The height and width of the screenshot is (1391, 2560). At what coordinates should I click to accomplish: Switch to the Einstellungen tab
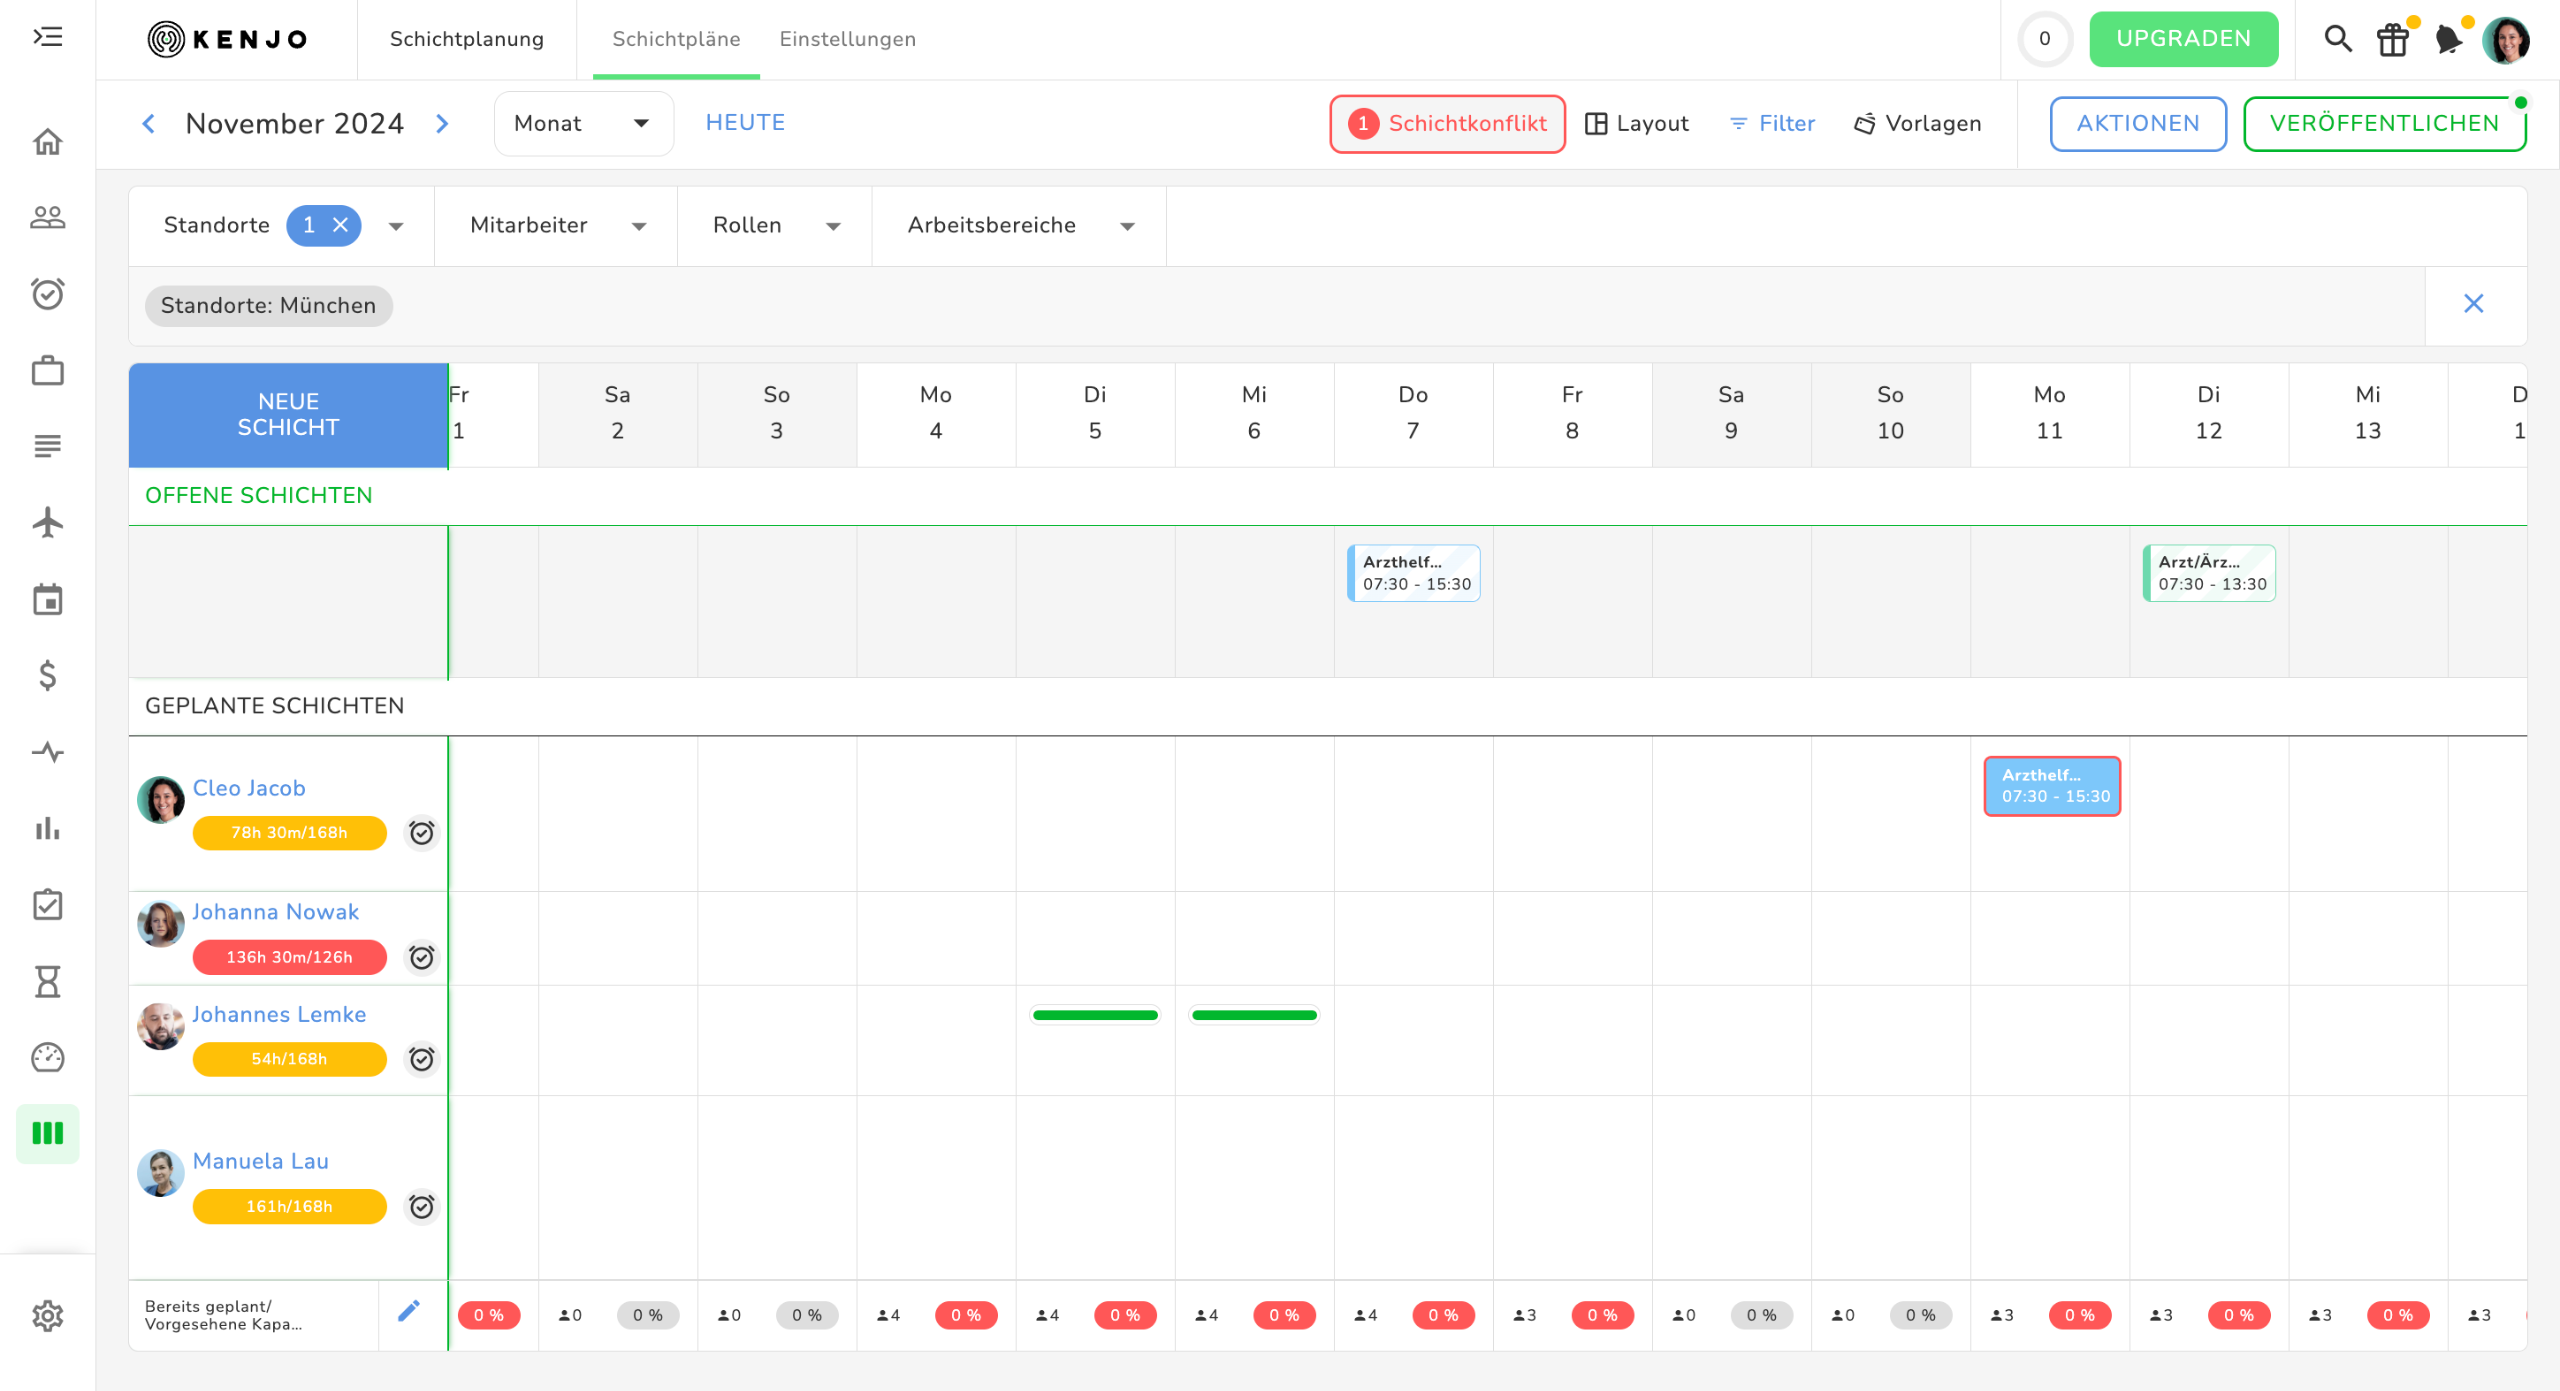pos(847,39)
